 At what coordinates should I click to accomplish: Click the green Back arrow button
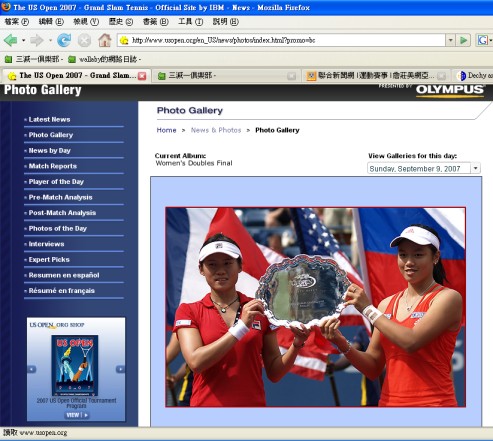10,40
